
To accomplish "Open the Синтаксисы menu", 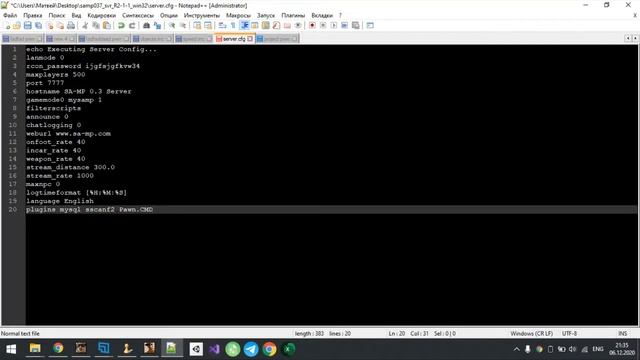I will click(x=138, y=15).
